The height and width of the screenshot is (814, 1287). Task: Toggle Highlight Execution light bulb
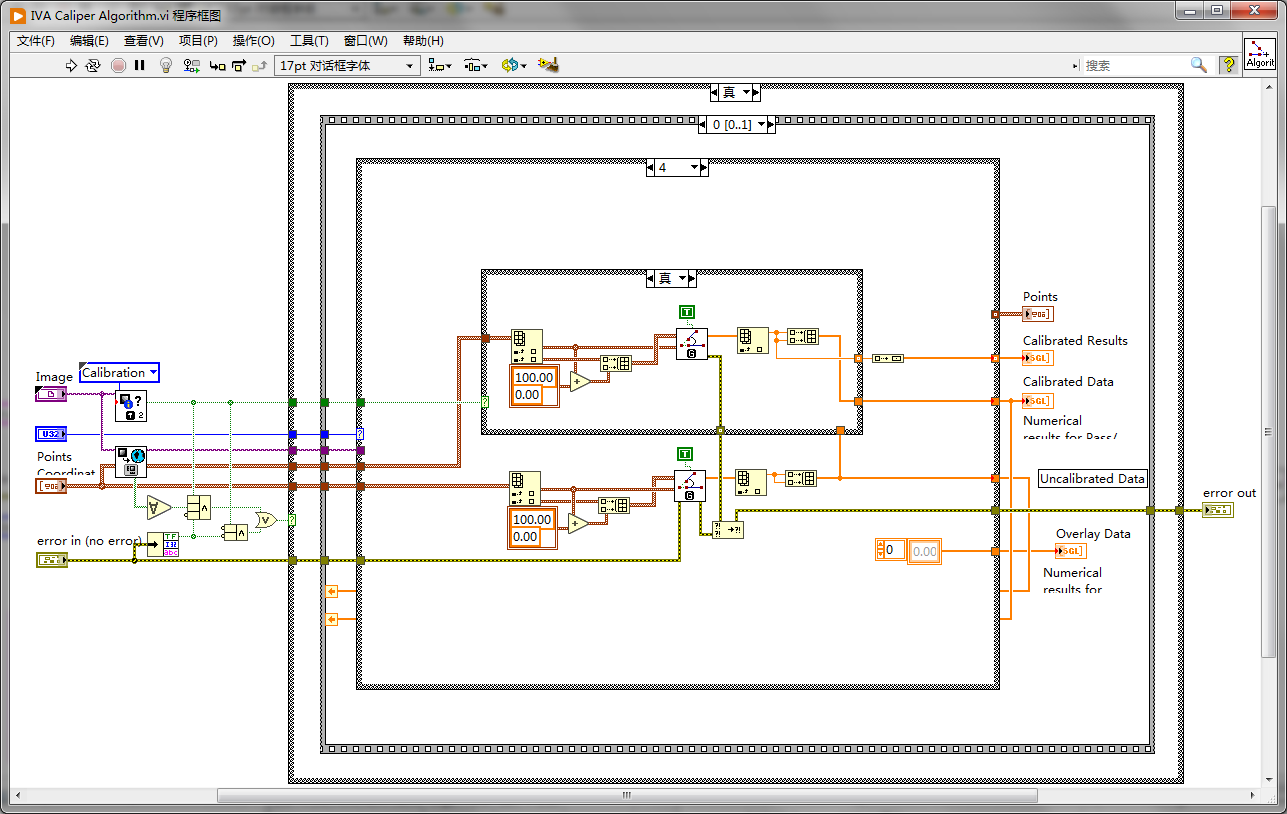(166, 65)
